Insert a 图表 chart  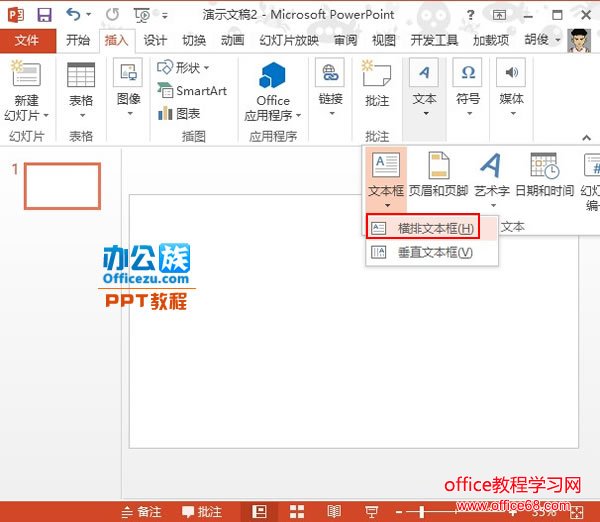click(179, 113)
